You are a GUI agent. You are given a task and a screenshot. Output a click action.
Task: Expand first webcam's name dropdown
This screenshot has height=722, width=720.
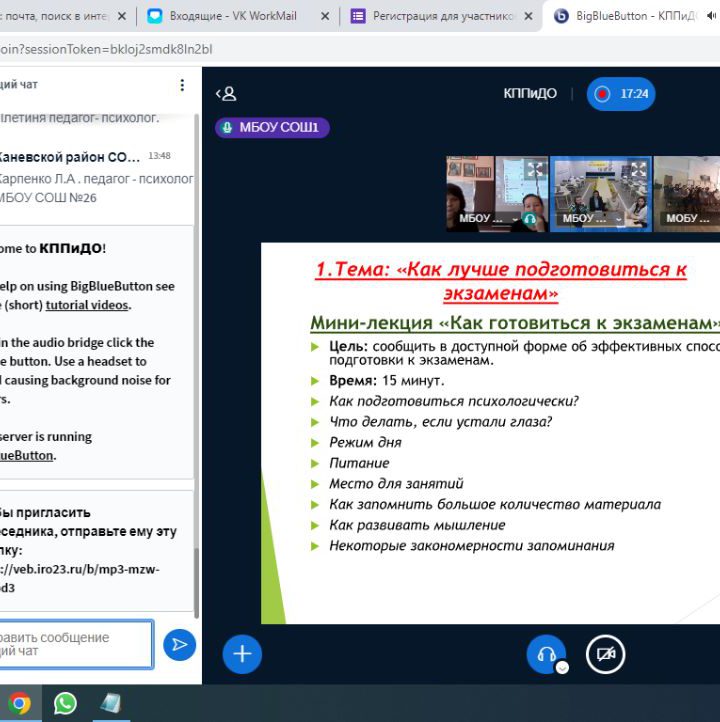[515, 219]
